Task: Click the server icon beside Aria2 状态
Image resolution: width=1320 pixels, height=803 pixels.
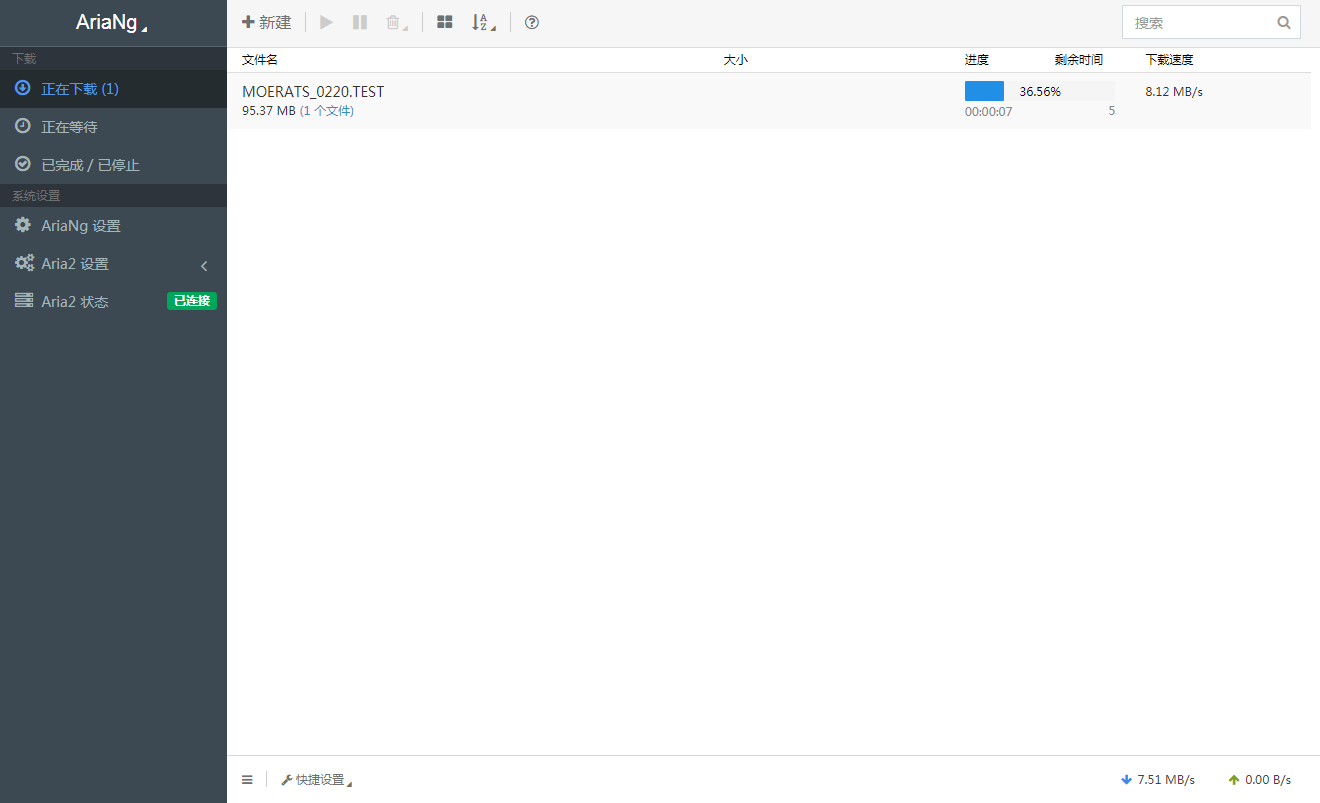Action: point(24,300)
